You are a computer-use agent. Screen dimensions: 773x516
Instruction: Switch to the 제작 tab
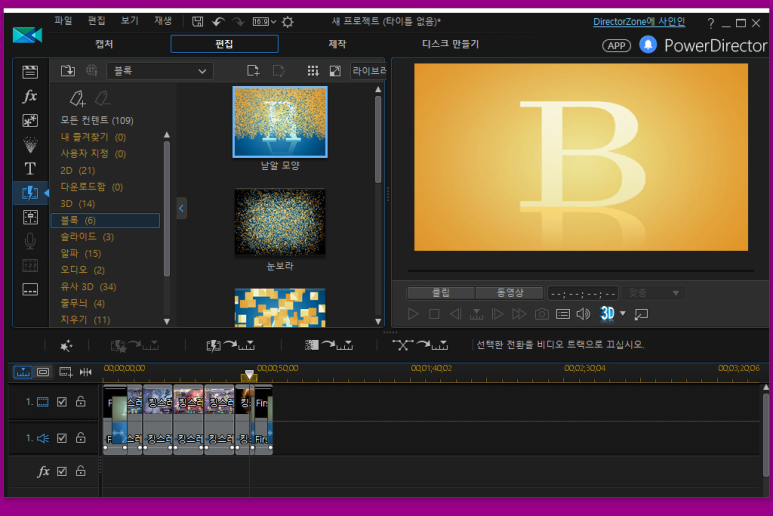(337, 44)
